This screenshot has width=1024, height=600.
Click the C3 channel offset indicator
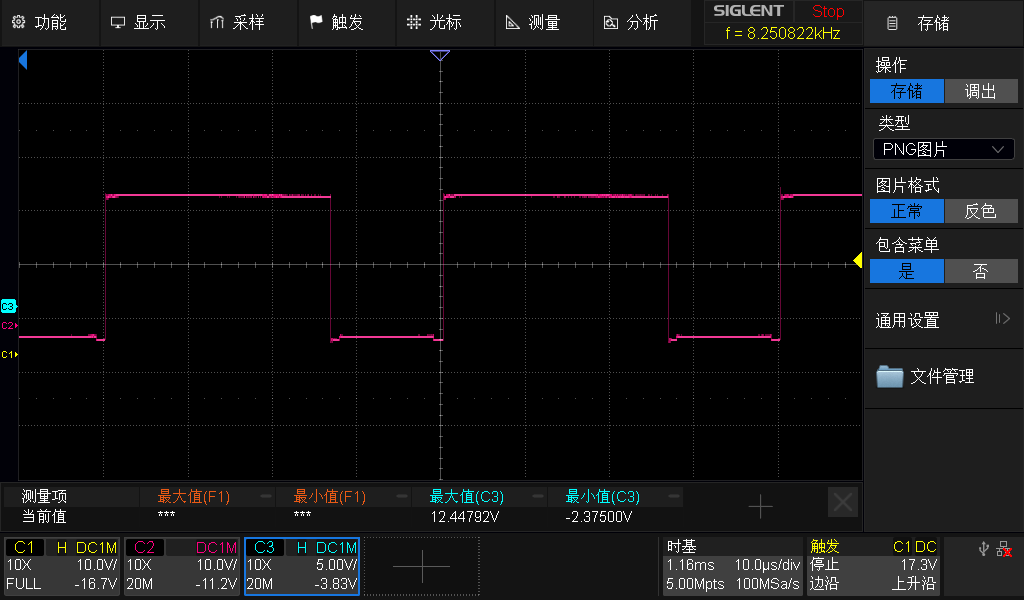click(8, 306)
